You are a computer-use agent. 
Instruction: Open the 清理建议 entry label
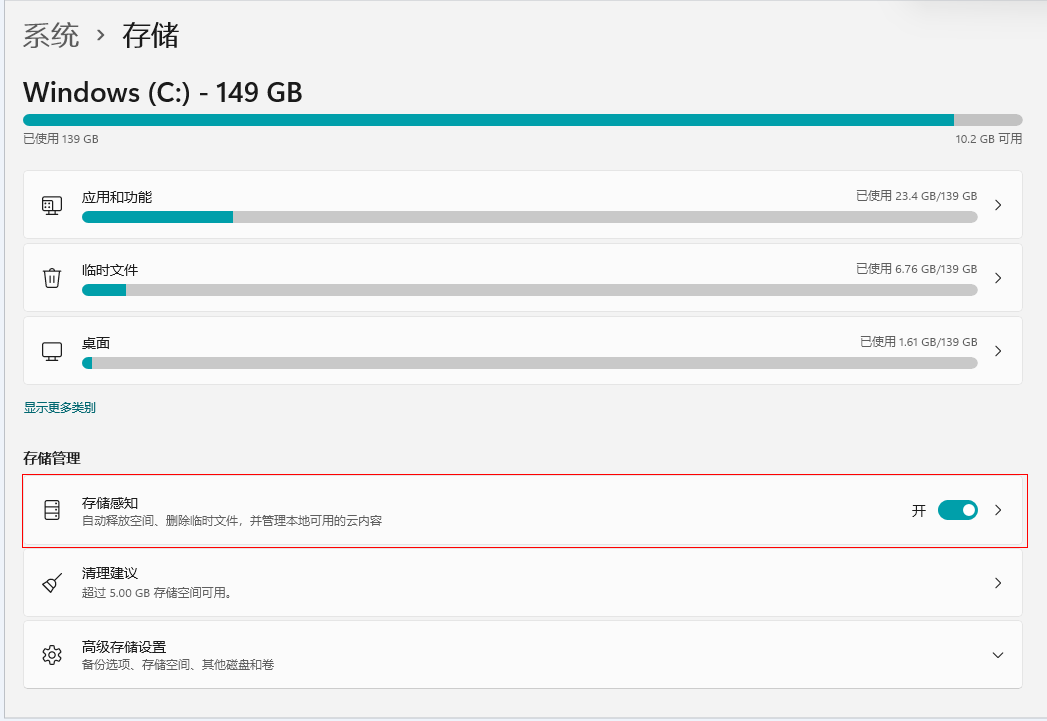110,574
